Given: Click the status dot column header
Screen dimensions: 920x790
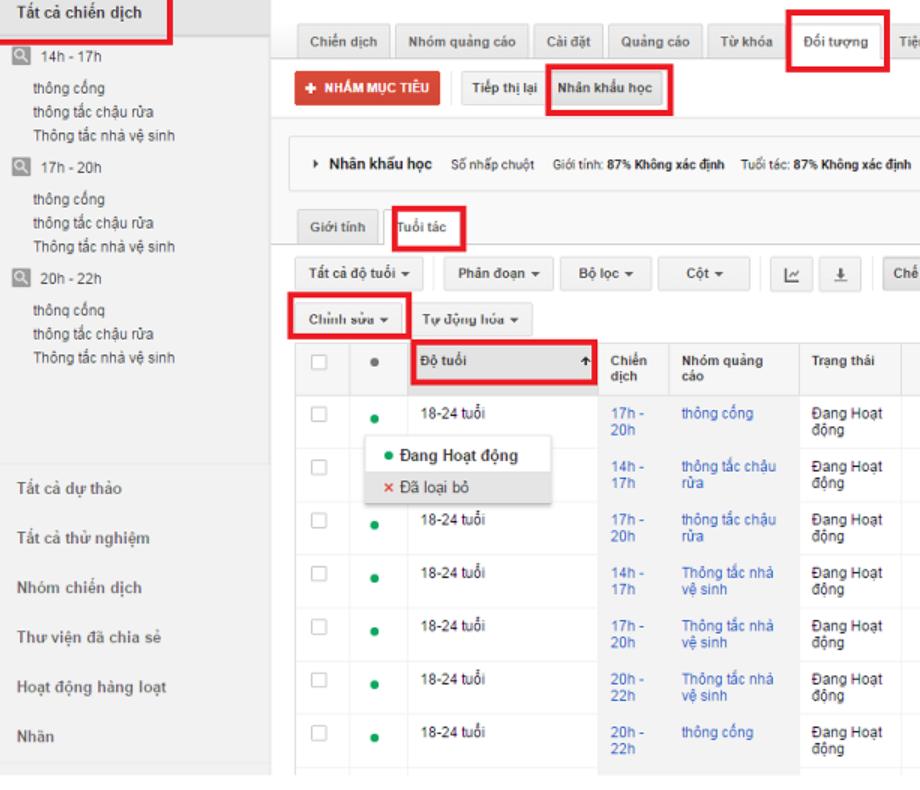Looking at the screenshot, I should (374, 362).
